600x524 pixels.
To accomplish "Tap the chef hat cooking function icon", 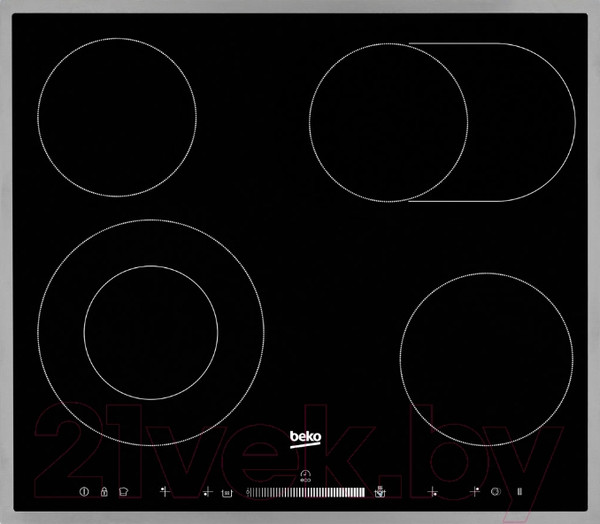I will point(122,492).
